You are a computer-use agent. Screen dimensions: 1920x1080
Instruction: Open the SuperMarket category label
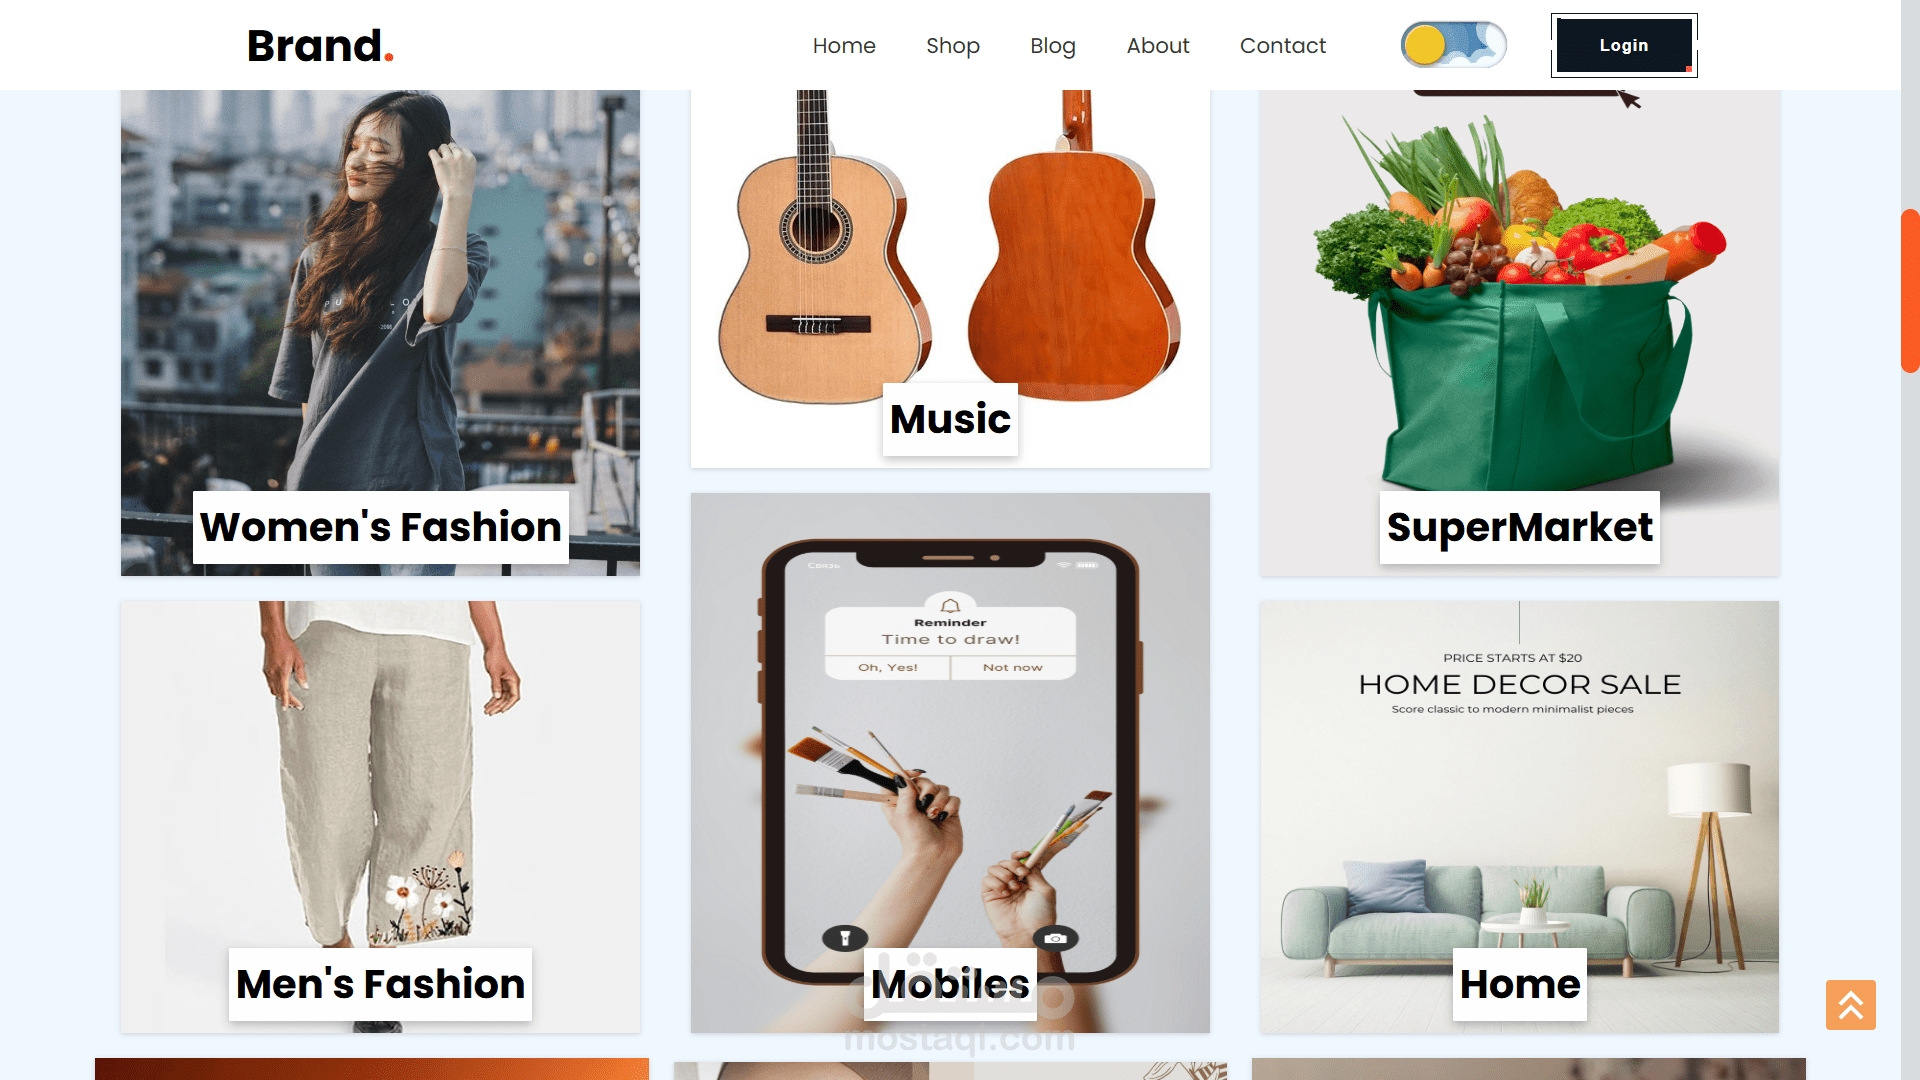coord(1519,527)
